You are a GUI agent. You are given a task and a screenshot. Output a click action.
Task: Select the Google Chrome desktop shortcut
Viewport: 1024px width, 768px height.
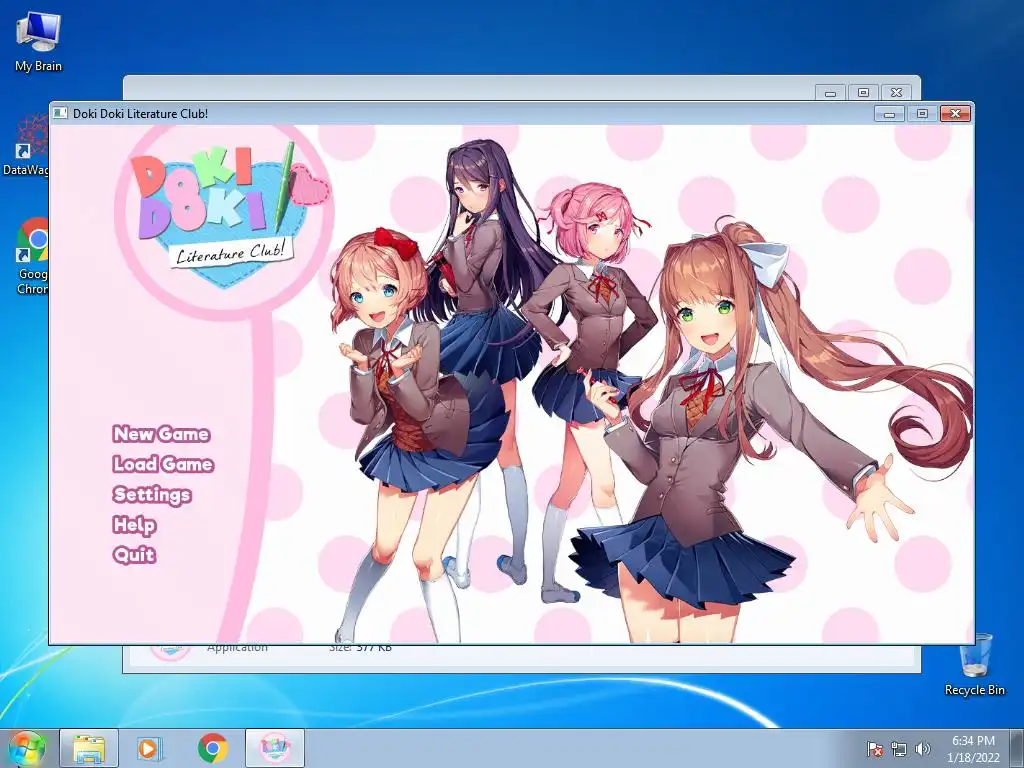tap(31, 256)
